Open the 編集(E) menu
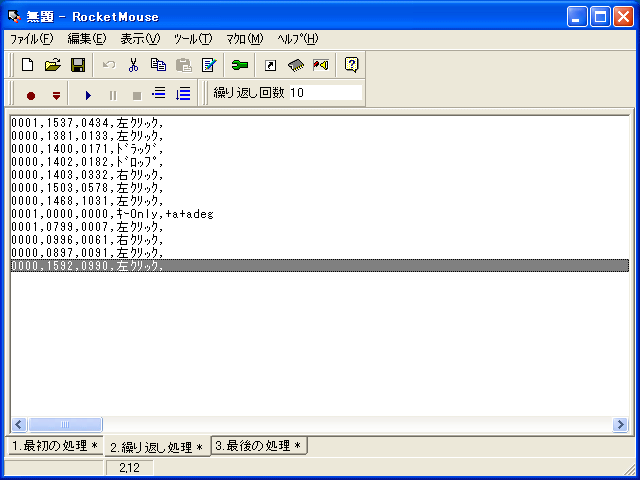The width and height of the screenshot is (640, 480). pos(87,39)
